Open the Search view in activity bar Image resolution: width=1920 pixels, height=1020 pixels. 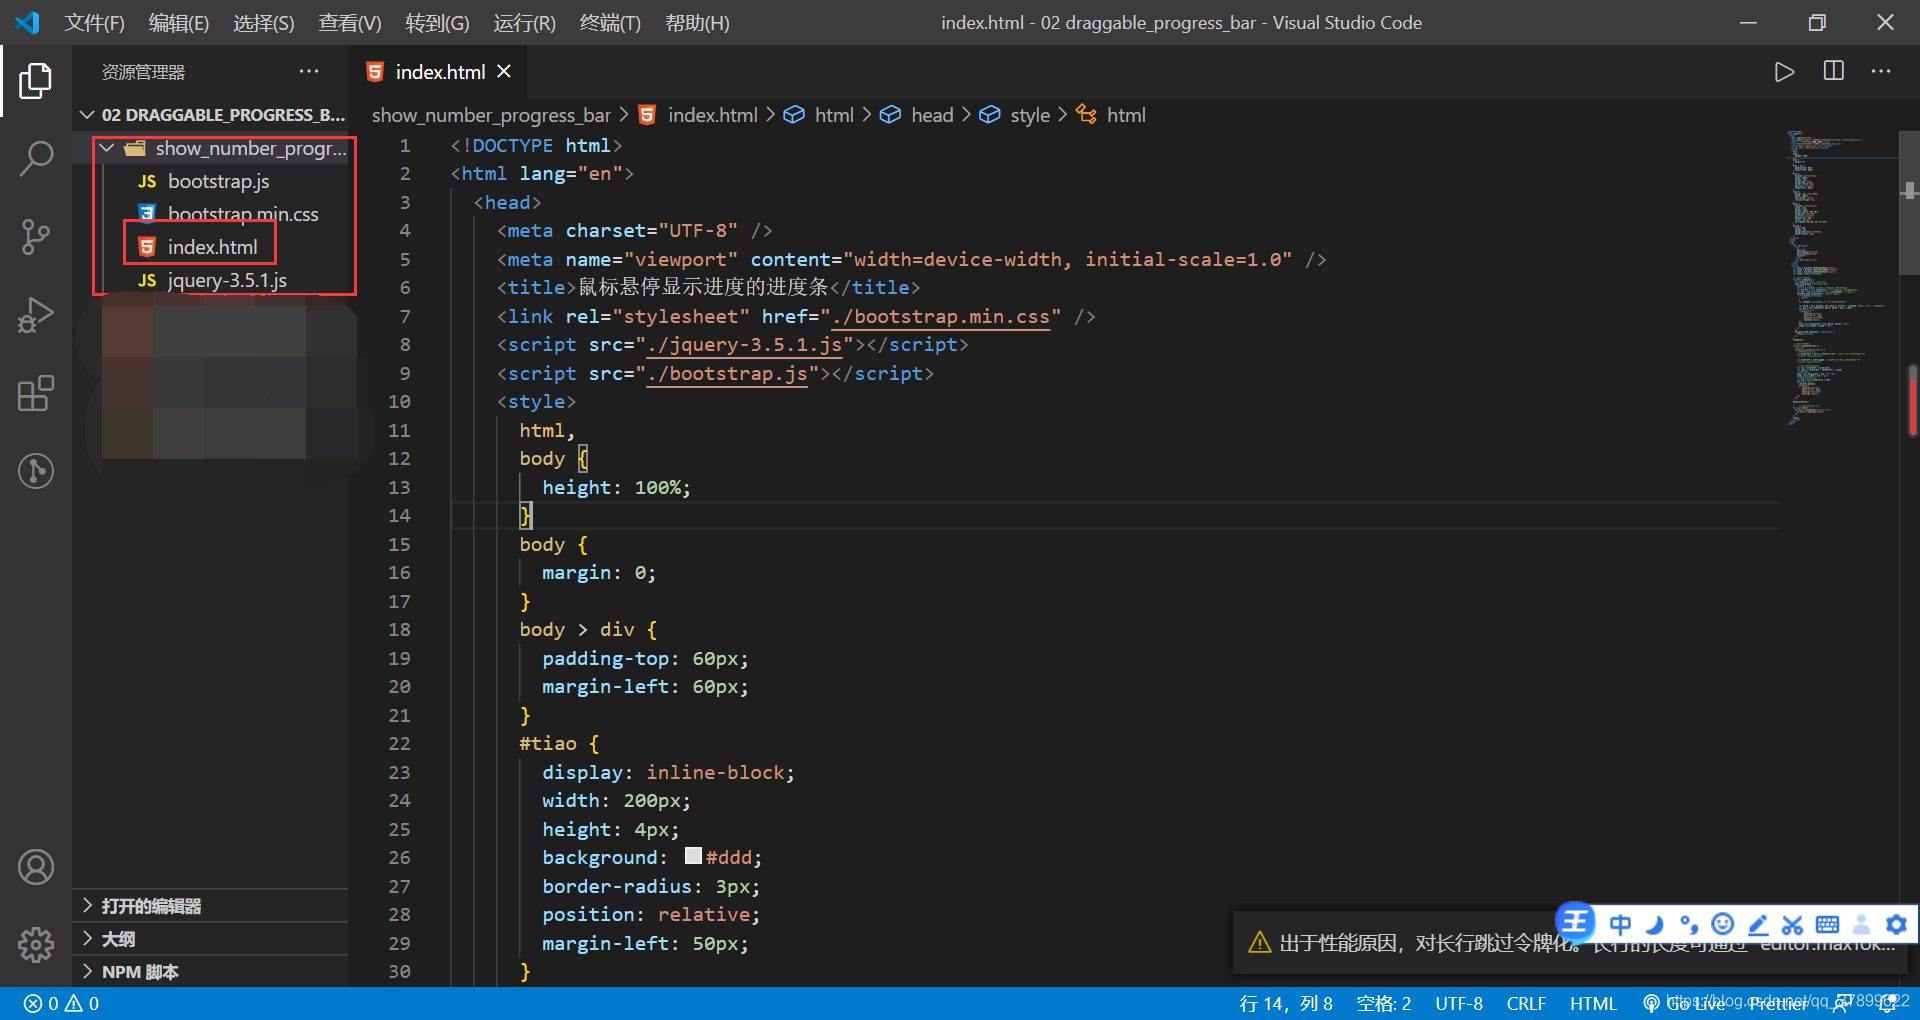click(36, 158)
